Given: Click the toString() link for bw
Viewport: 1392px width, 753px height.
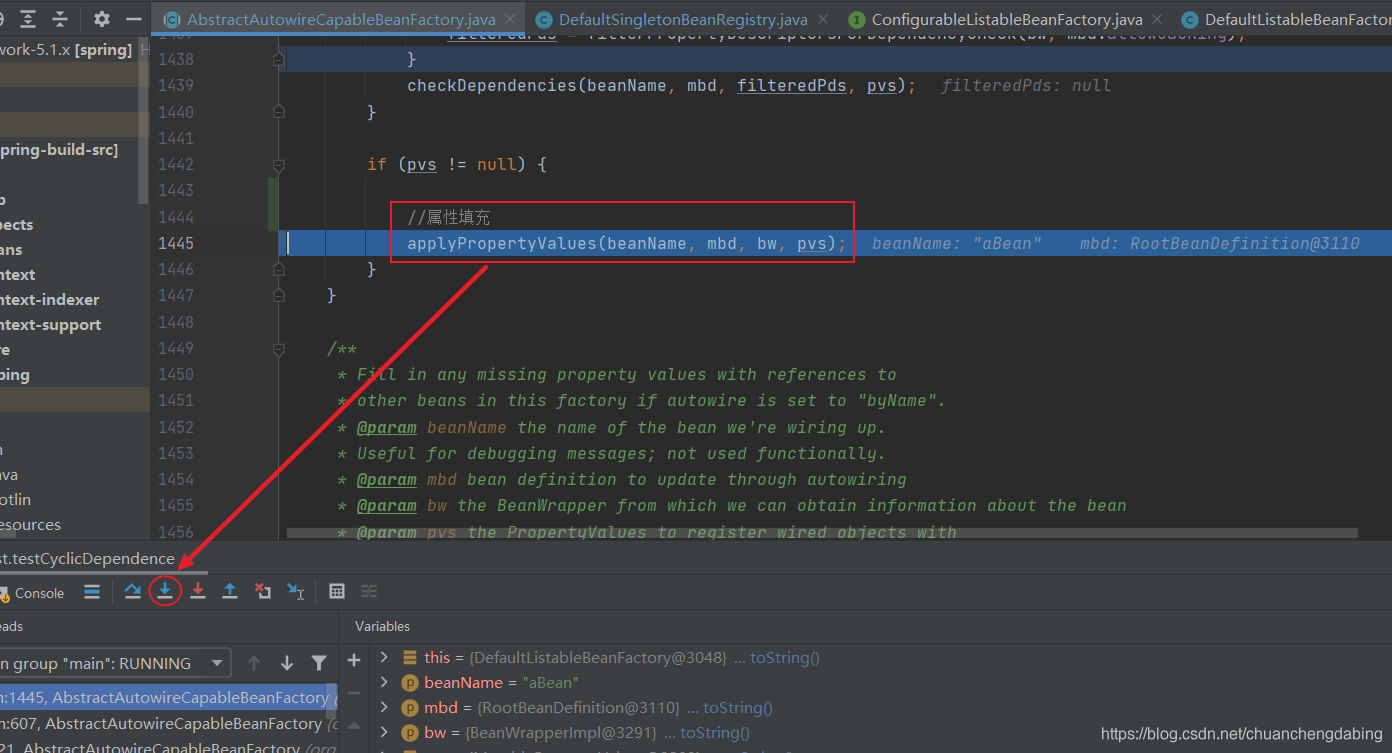Looking at the screenshot, I should (714, 732).
